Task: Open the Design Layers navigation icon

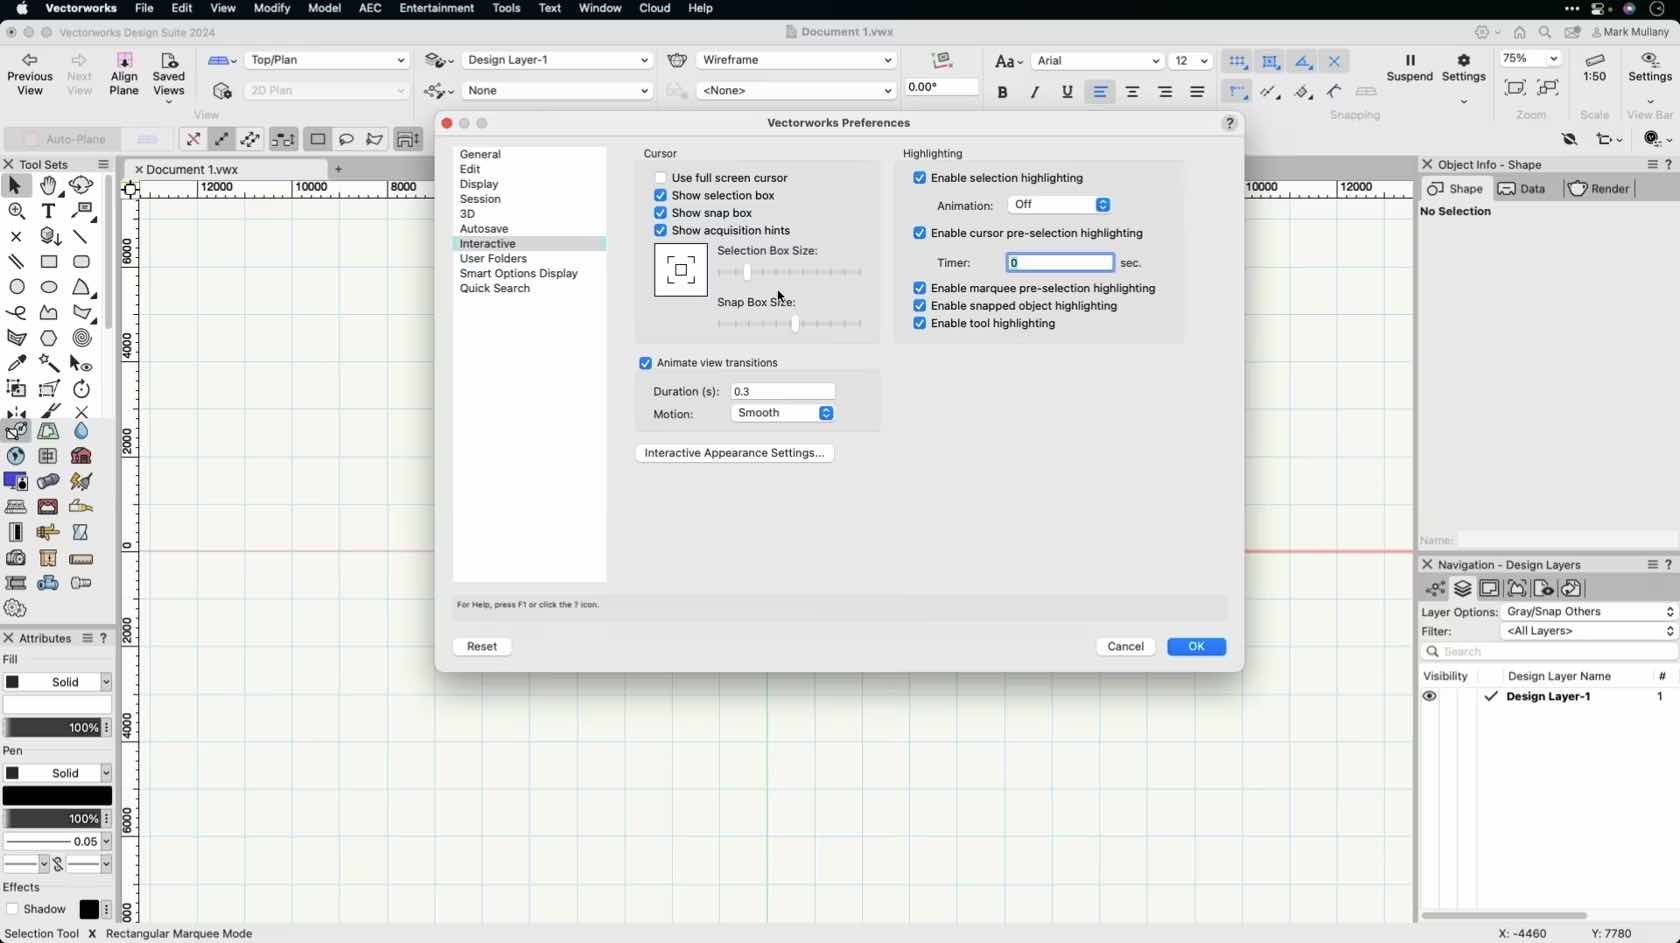Action: pyautogui.click(x=1463, y=589)
